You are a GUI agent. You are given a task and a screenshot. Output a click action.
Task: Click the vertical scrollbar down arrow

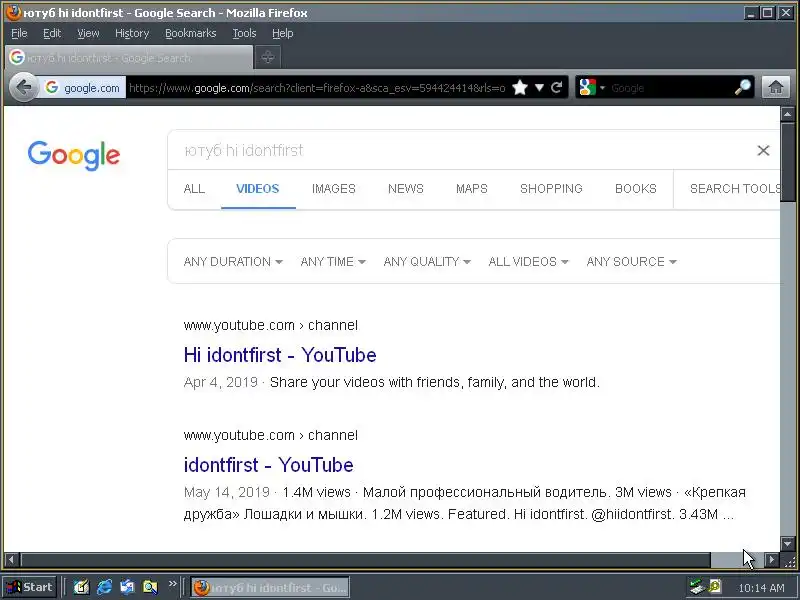coord(787,544)
